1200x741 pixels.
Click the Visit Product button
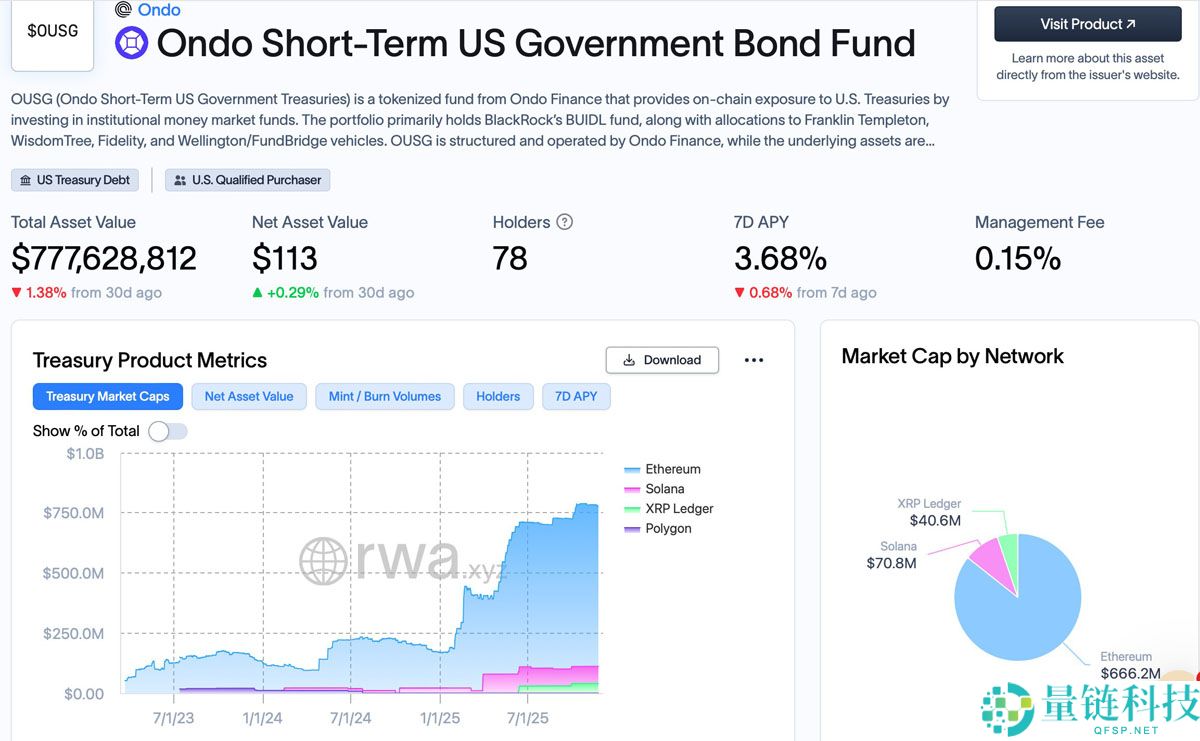tap(1088, 24)
